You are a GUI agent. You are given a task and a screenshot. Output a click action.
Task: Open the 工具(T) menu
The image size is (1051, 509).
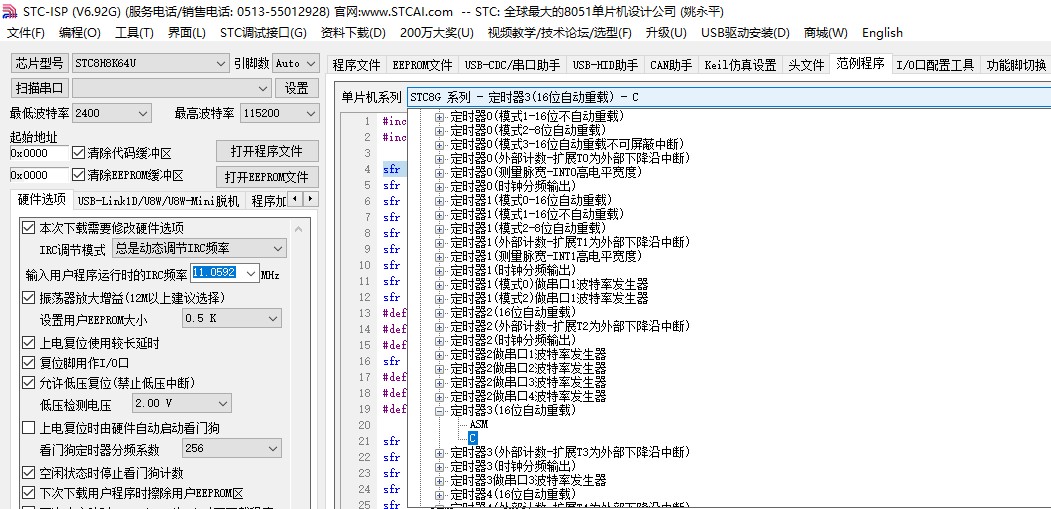pyautogui.click(x=134, y=33)
